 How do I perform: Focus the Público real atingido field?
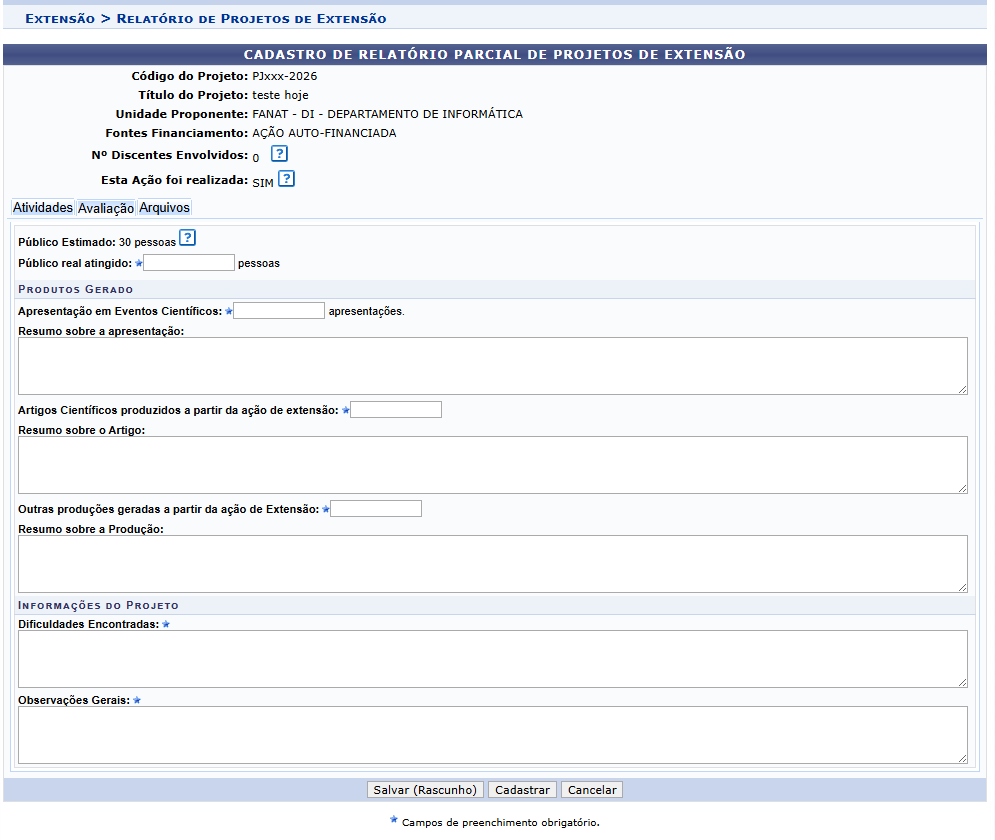pyautogui.click(x=189, y=263)
